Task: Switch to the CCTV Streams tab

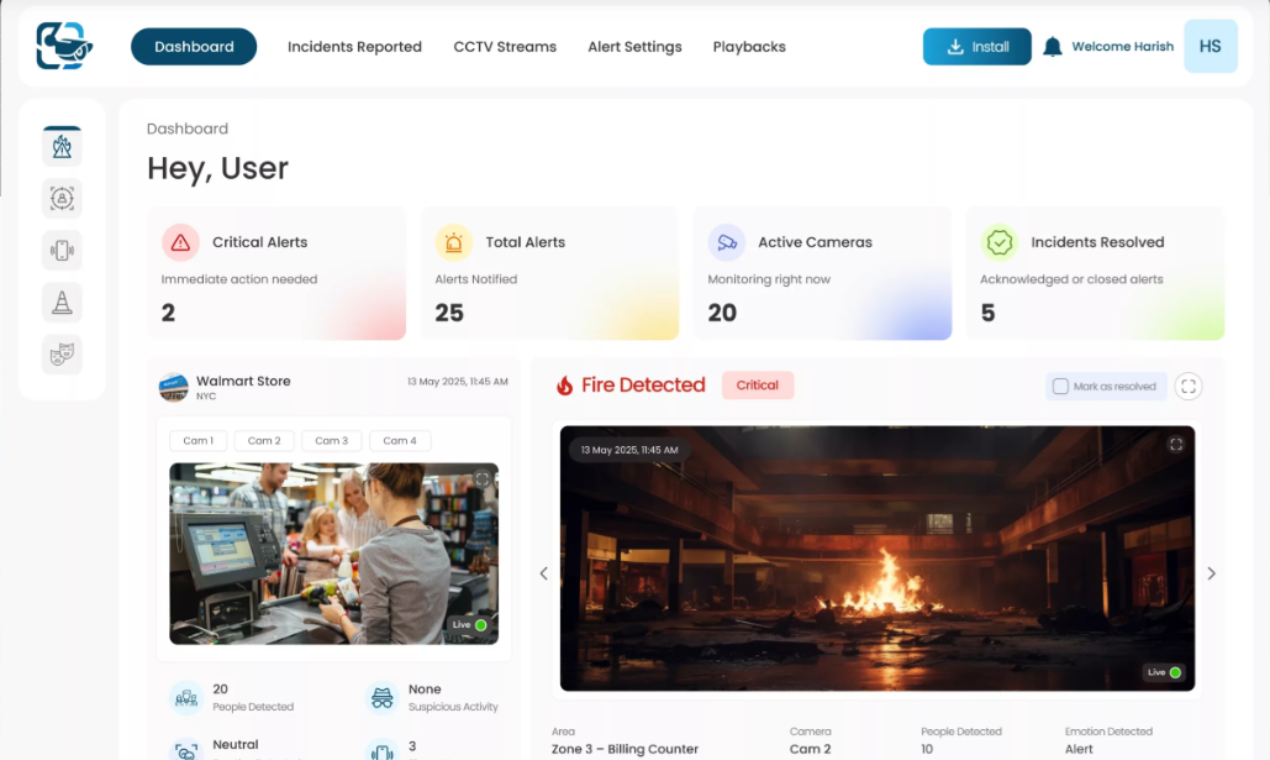Action: pos(505,47)
